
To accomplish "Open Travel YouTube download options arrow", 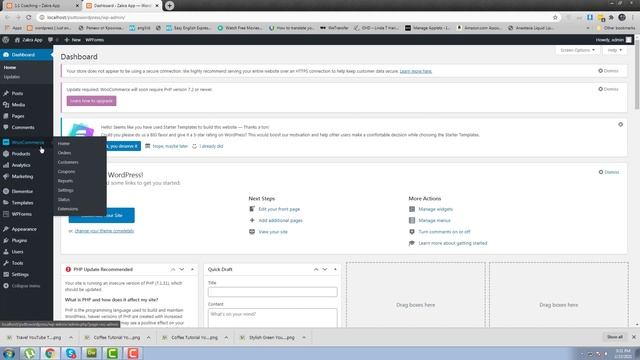I will click(71, 338).
